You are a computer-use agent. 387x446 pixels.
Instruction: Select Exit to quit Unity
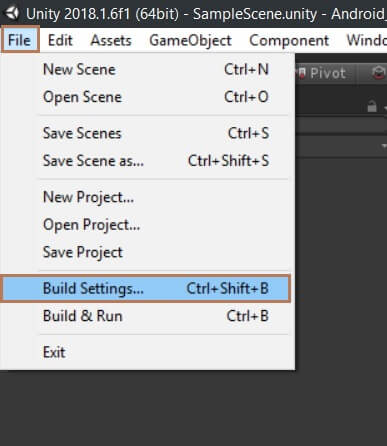click(148, 352)
